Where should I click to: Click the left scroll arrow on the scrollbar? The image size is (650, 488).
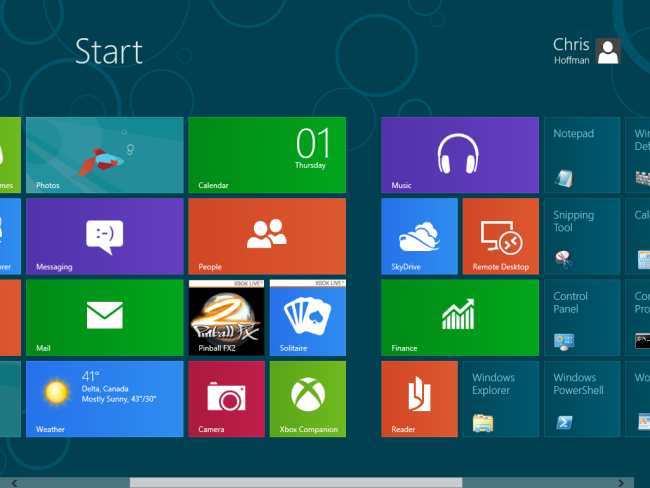point(14,483)
